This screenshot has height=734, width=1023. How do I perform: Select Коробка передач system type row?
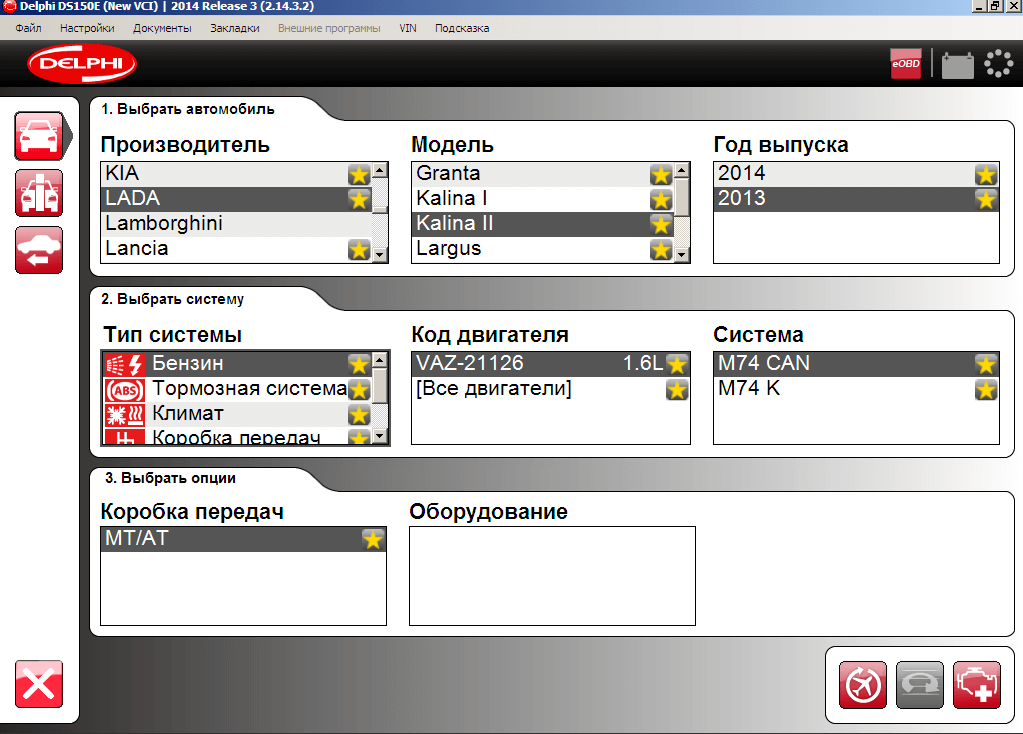[x=237, y=436]
